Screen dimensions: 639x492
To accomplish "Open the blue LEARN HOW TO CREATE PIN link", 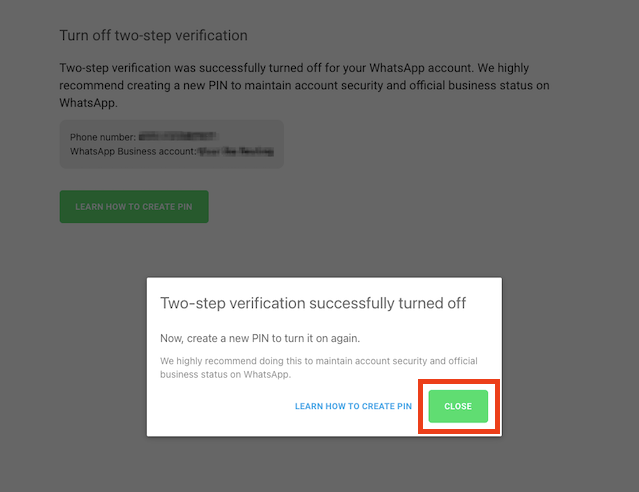I will 353,407.
